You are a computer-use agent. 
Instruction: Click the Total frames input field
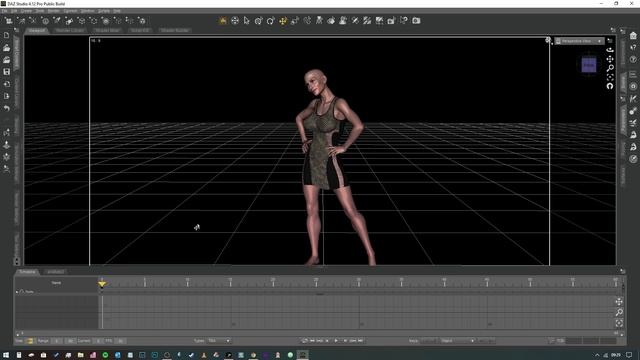pyautogui.click(x=30, y=341)
